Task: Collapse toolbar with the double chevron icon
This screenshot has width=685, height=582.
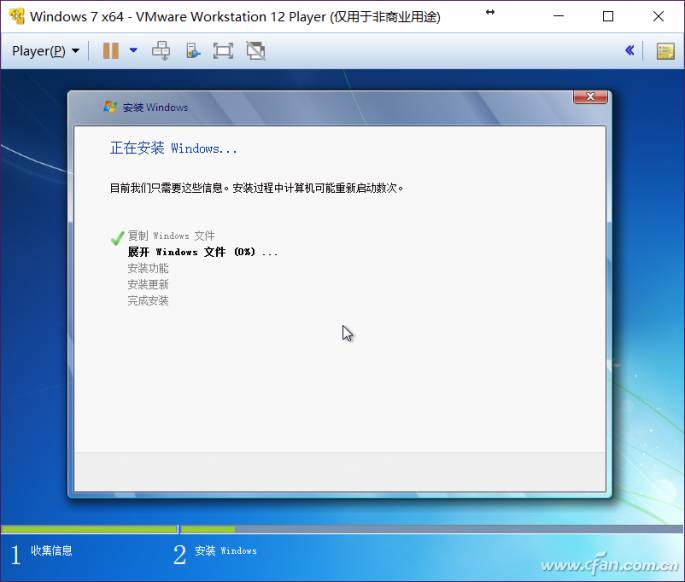Action: tap(630, 51)
